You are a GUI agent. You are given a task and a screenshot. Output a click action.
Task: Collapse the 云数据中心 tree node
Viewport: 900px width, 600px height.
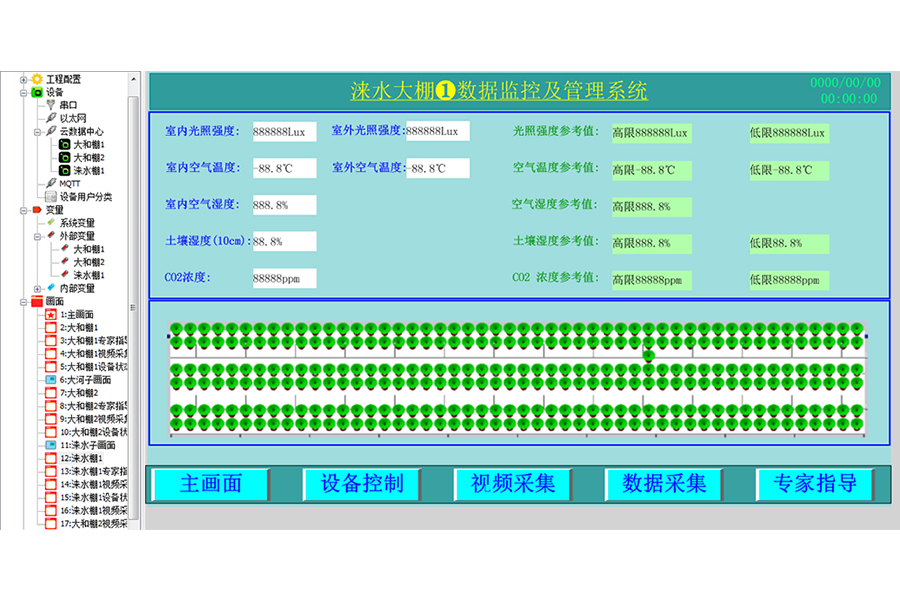point(37,131)
